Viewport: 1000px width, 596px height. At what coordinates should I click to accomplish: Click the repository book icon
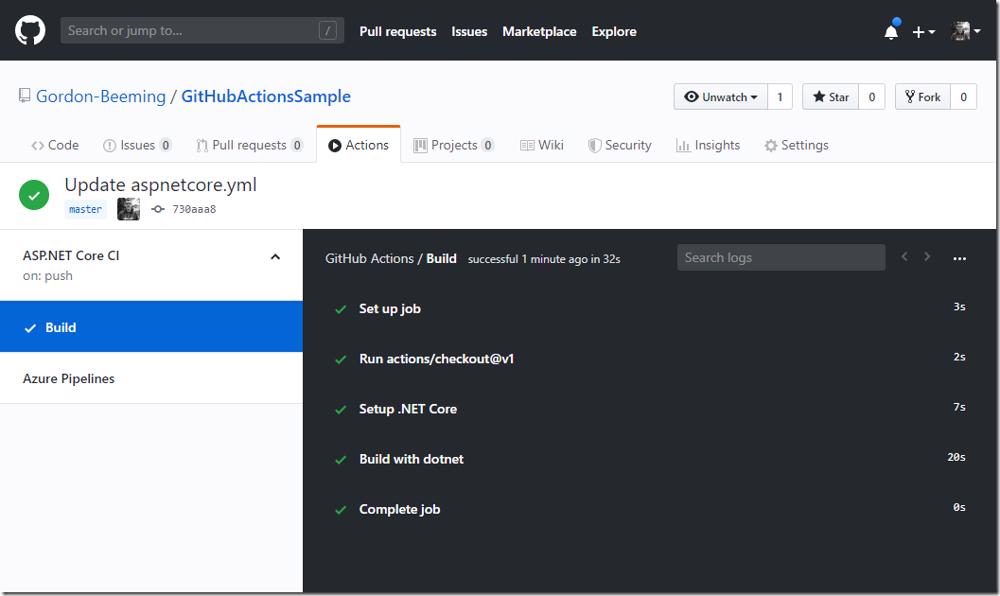24,96
